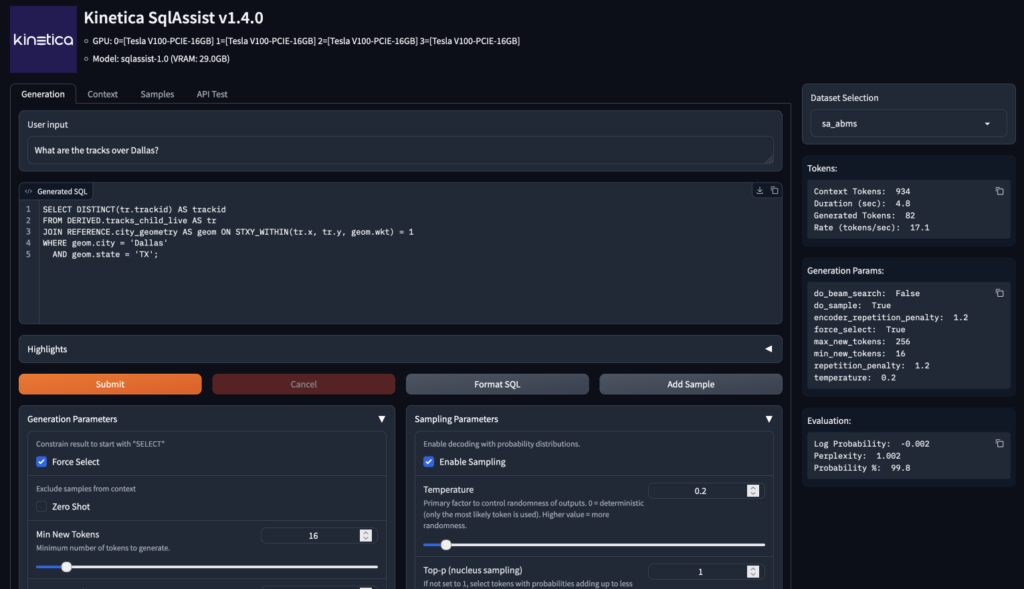Download the generated SQL code
This screenshot has width=1024, height=589.
[760, 190]
